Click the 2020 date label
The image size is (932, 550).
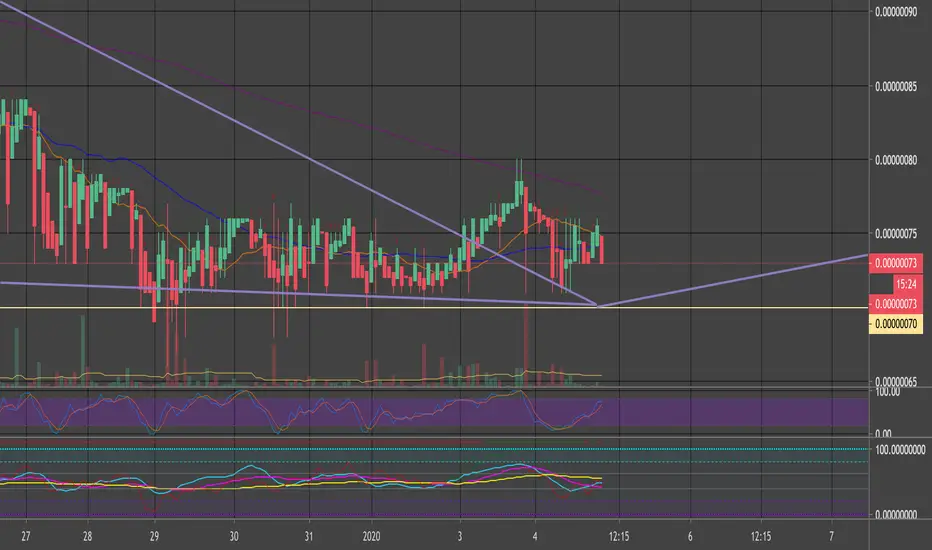click(x=371, y=536)
